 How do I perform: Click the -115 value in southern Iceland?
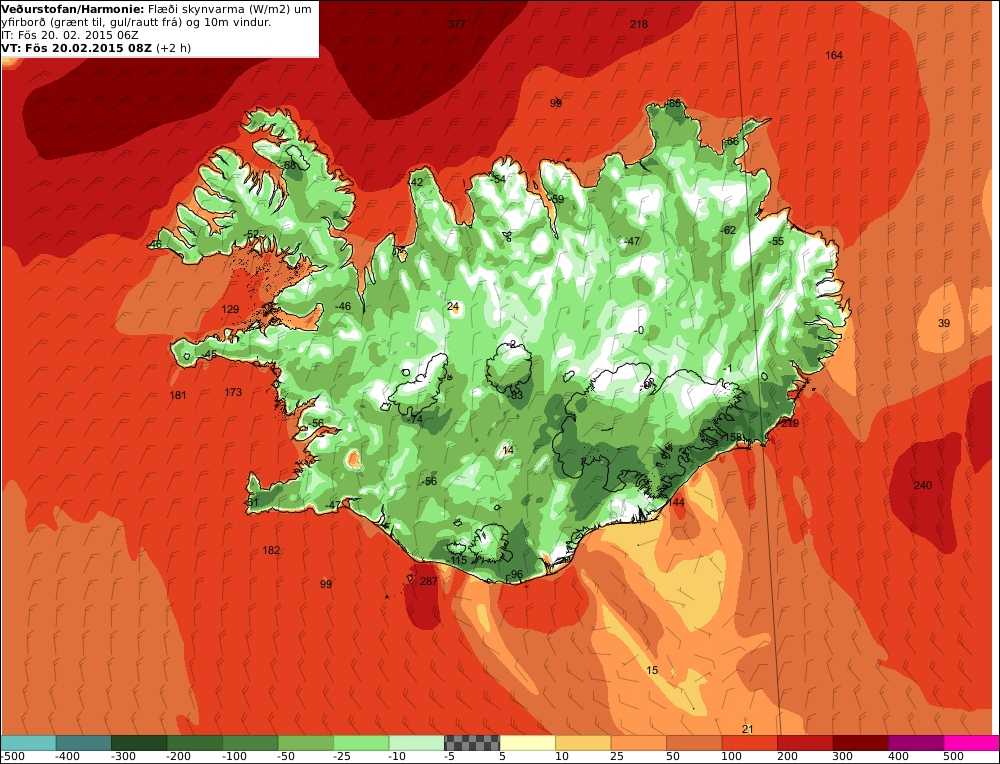[x=457, y=560]
